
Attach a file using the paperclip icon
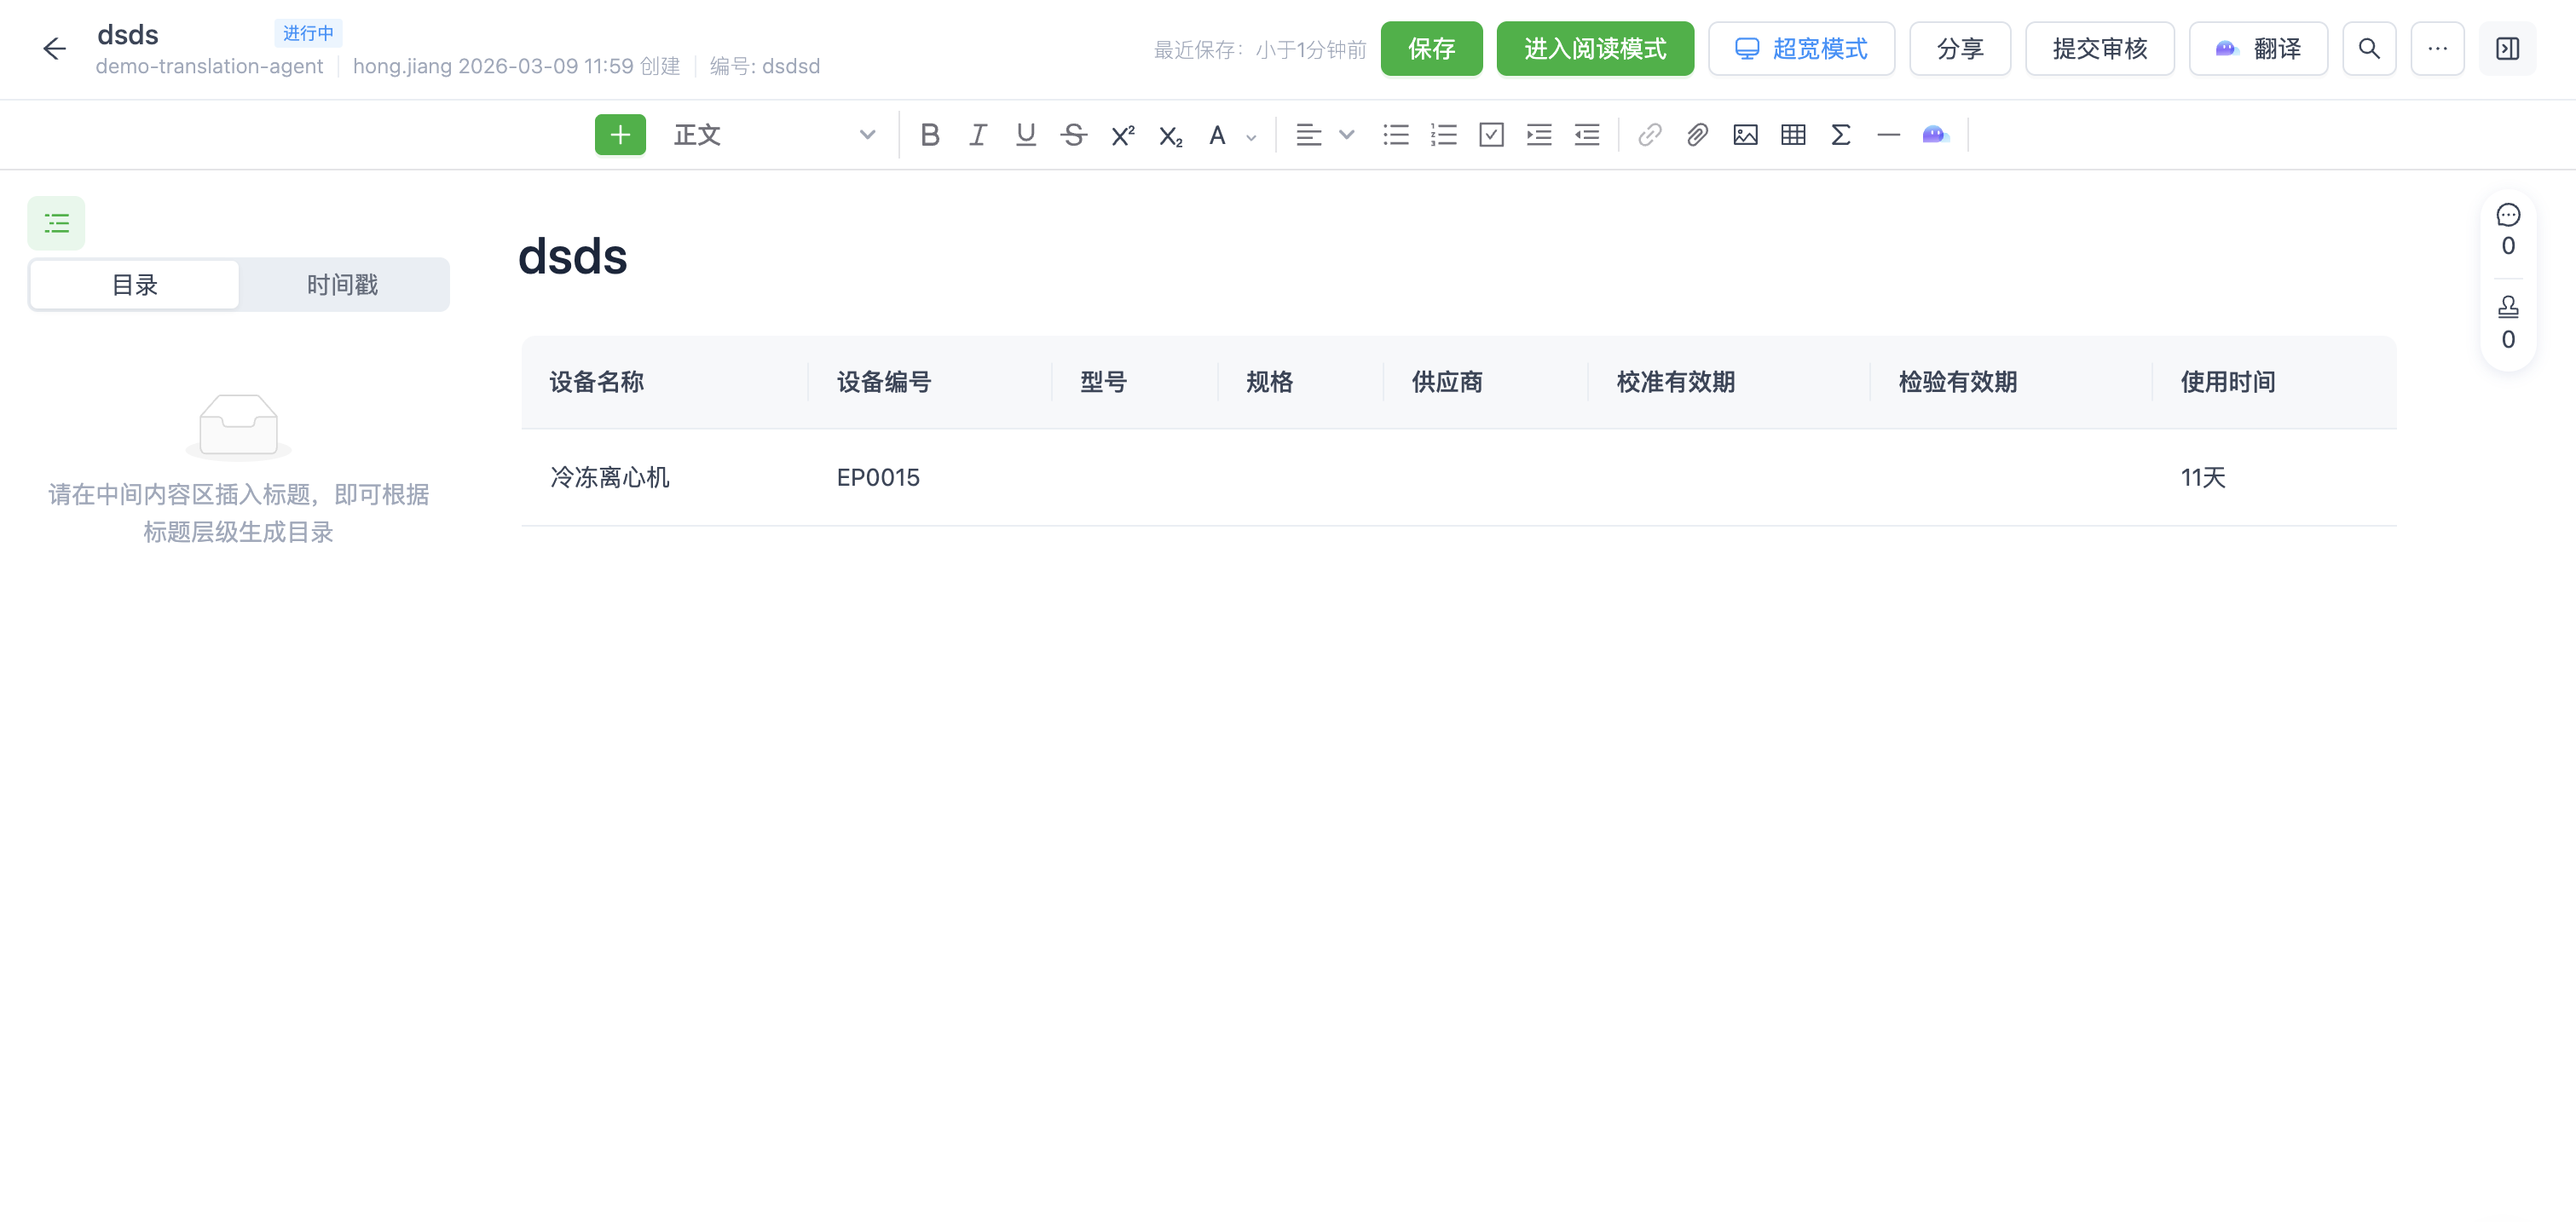(x=1697, y=134)
